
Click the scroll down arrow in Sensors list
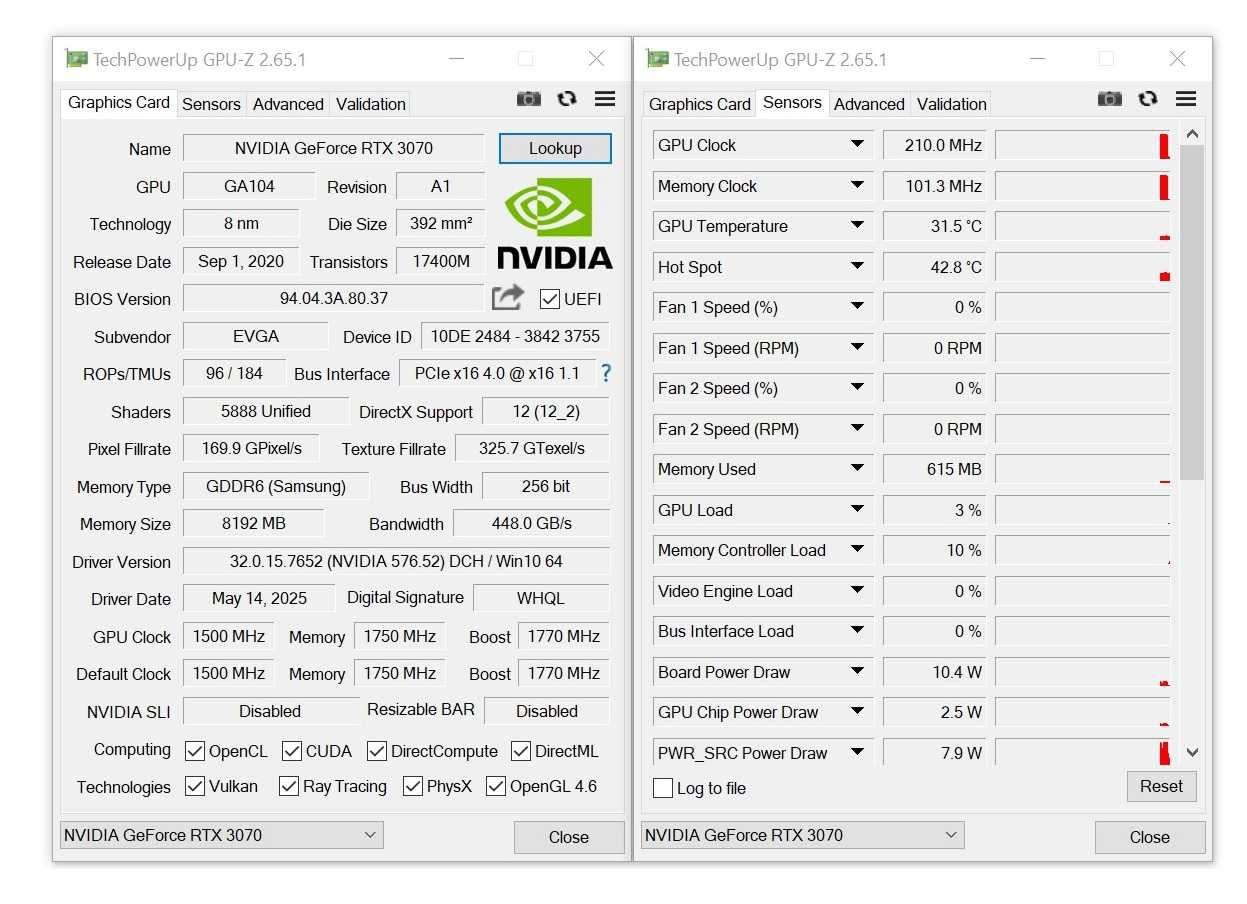1191,752
